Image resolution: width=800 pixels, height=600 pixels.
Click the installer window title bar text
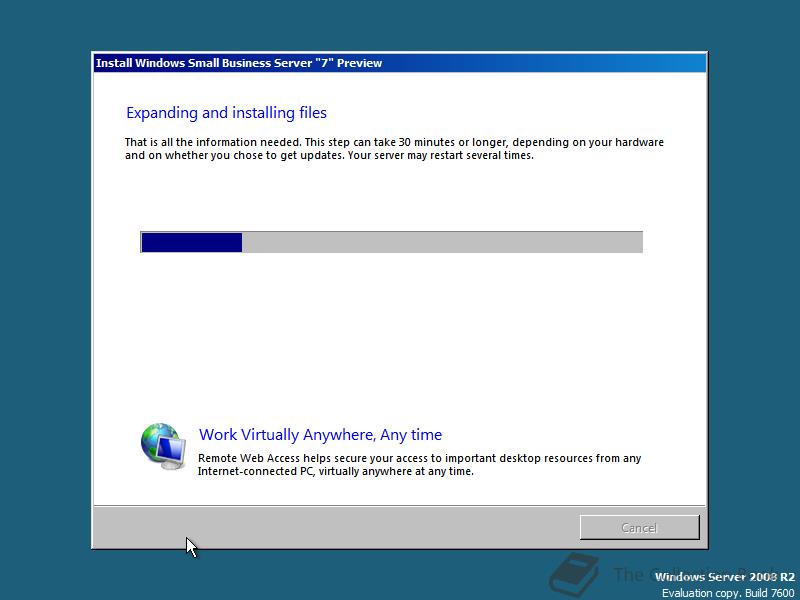click(239, 63)
